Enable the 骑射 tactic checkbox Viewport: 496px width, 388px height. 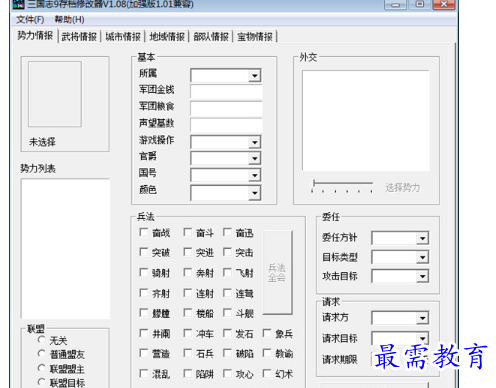point(143,272)
